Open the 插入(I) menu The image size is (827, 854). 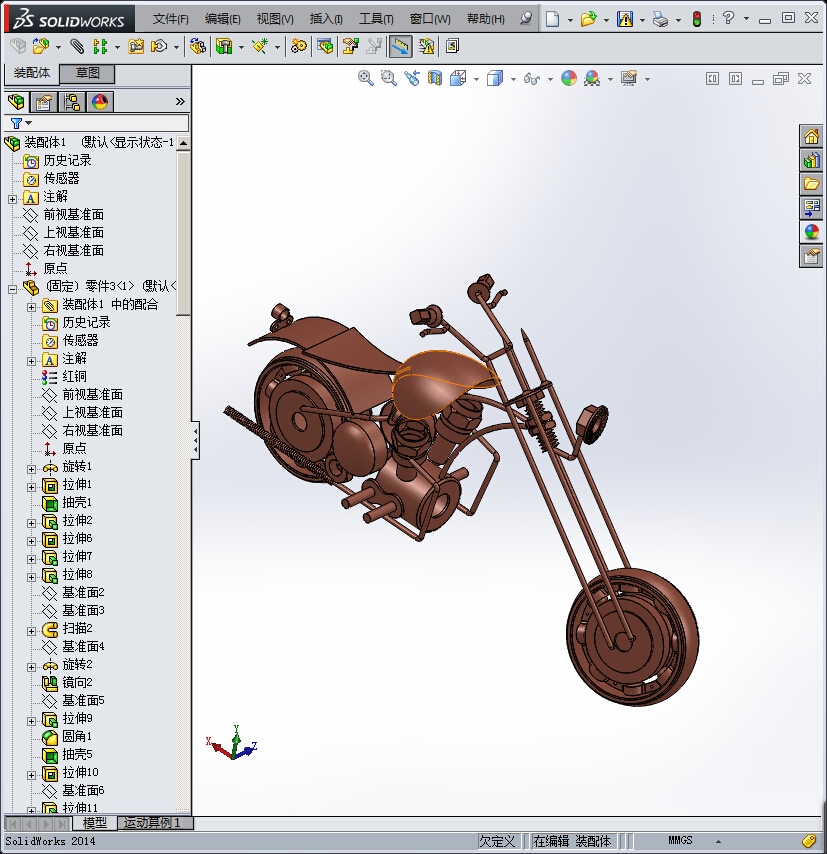[326, 20]
